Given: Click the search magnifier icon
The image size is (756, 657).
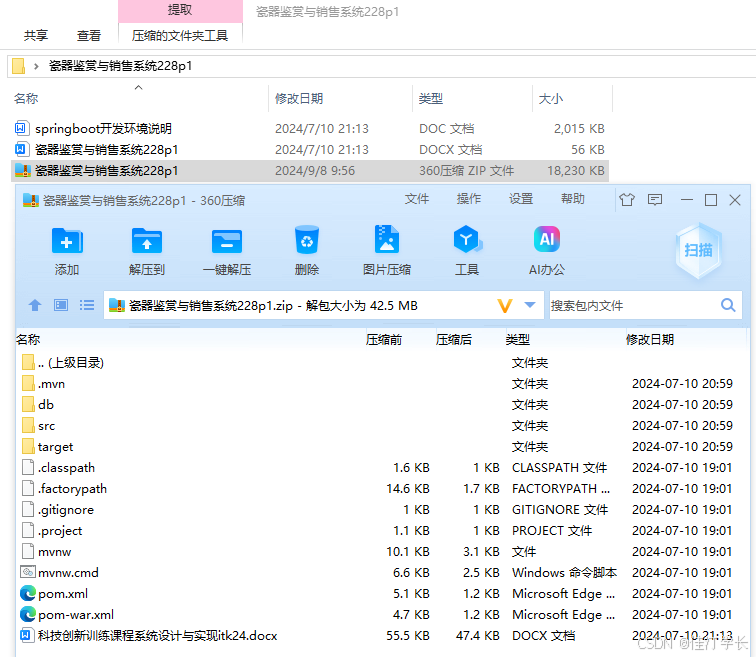Looking at the screenshot, I should pos(728,305).
